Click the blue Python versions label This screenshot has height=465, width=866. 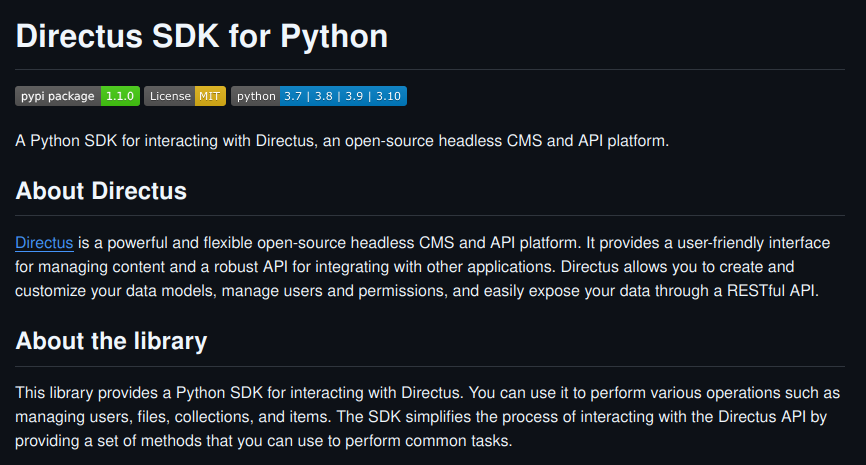342,96
